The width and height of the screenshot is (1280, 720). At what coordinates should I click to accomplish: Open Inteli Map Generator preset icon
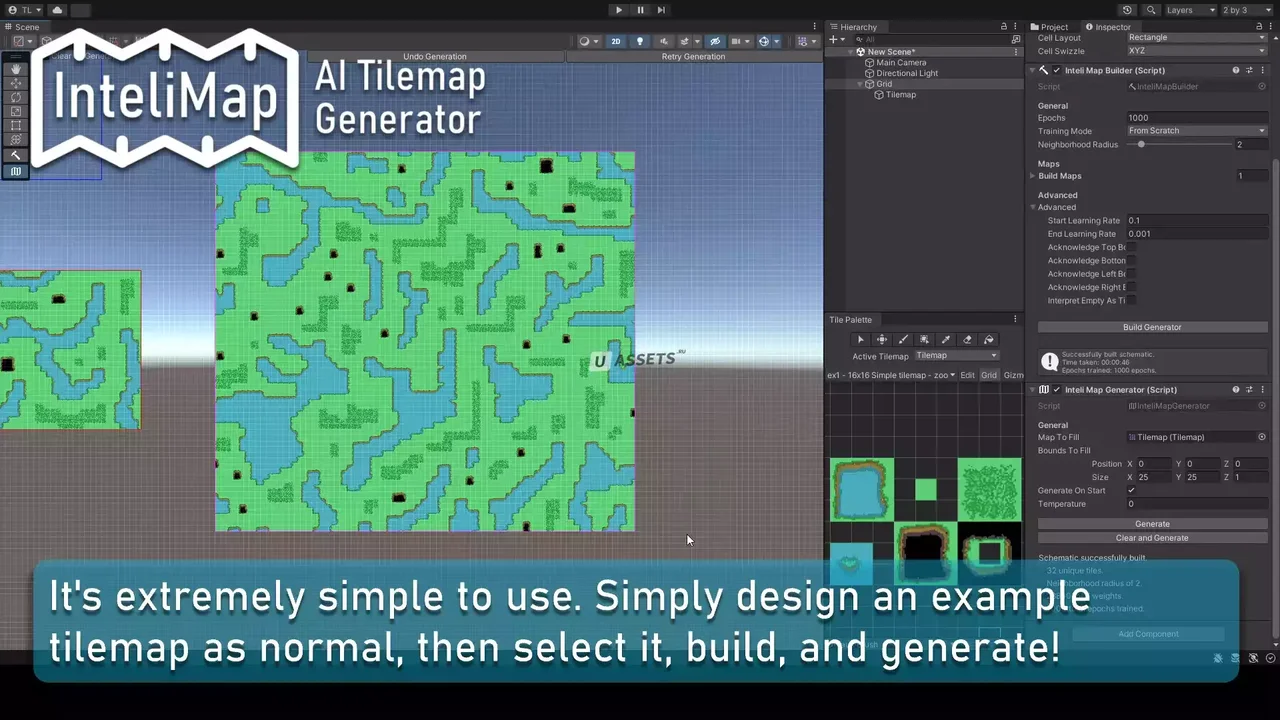[1249, 390]
